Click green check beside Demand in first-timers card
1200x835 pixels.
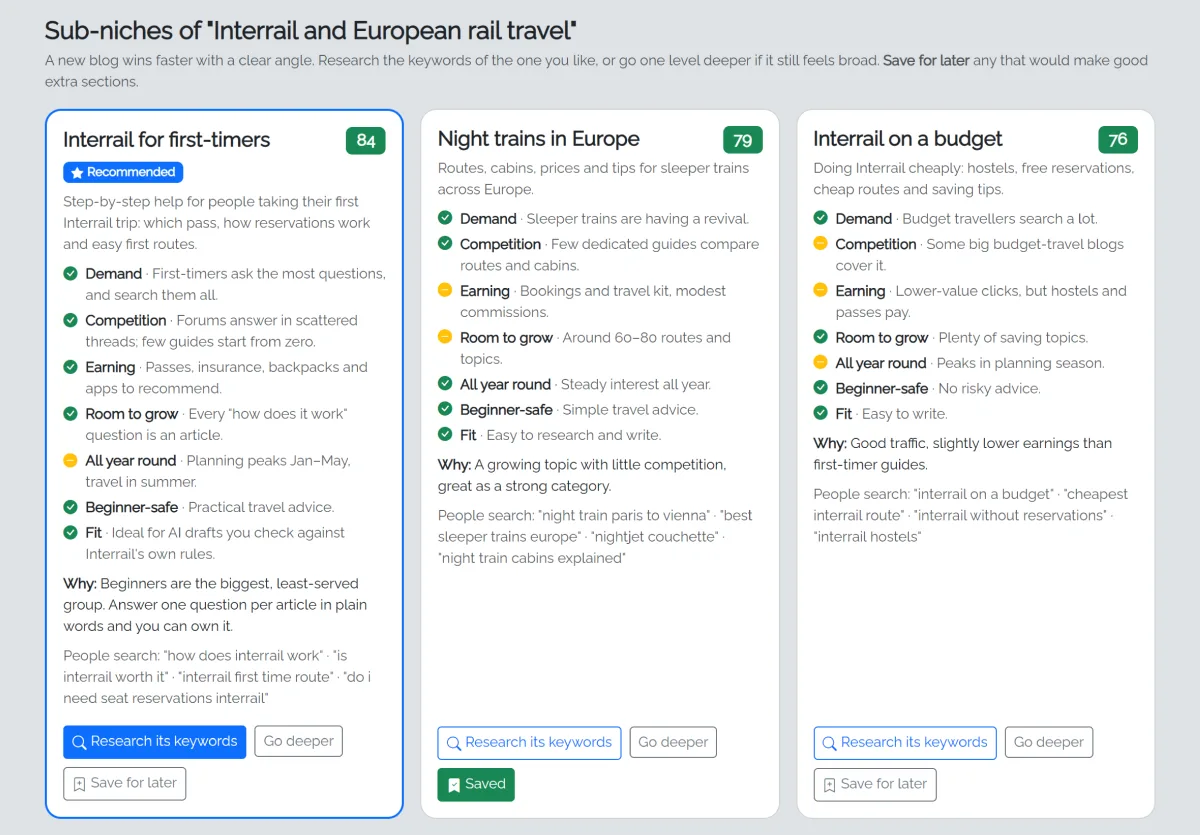tap(70, 273)
